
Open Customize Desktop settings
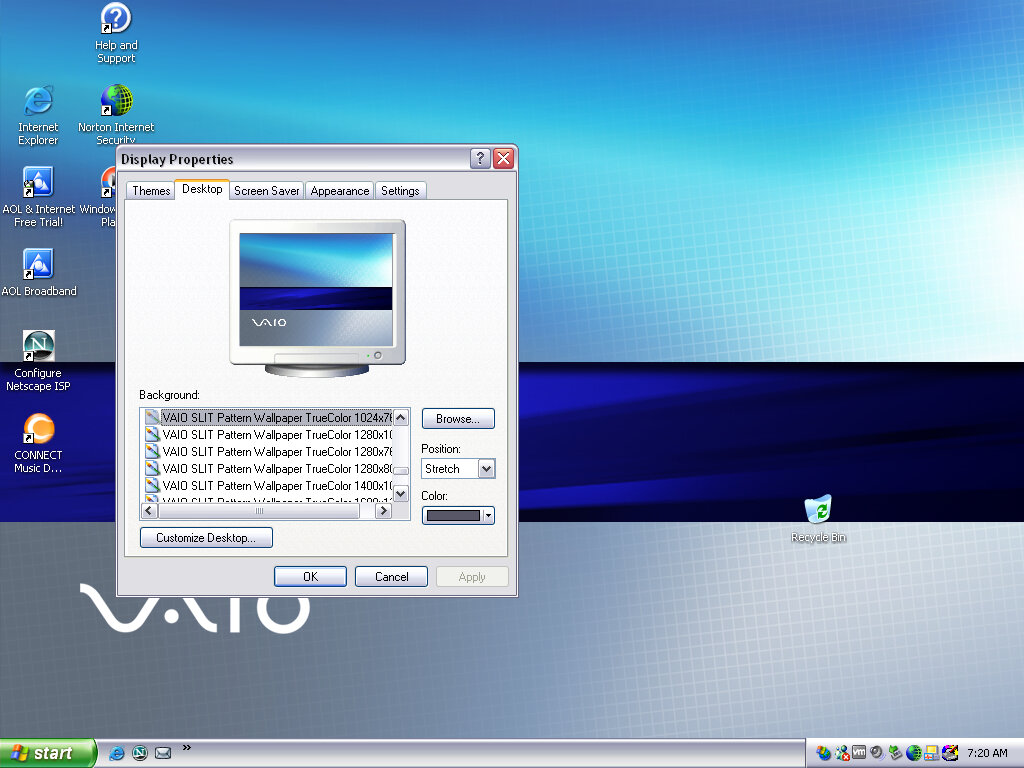pyautogui.click(x=205, y=537)
